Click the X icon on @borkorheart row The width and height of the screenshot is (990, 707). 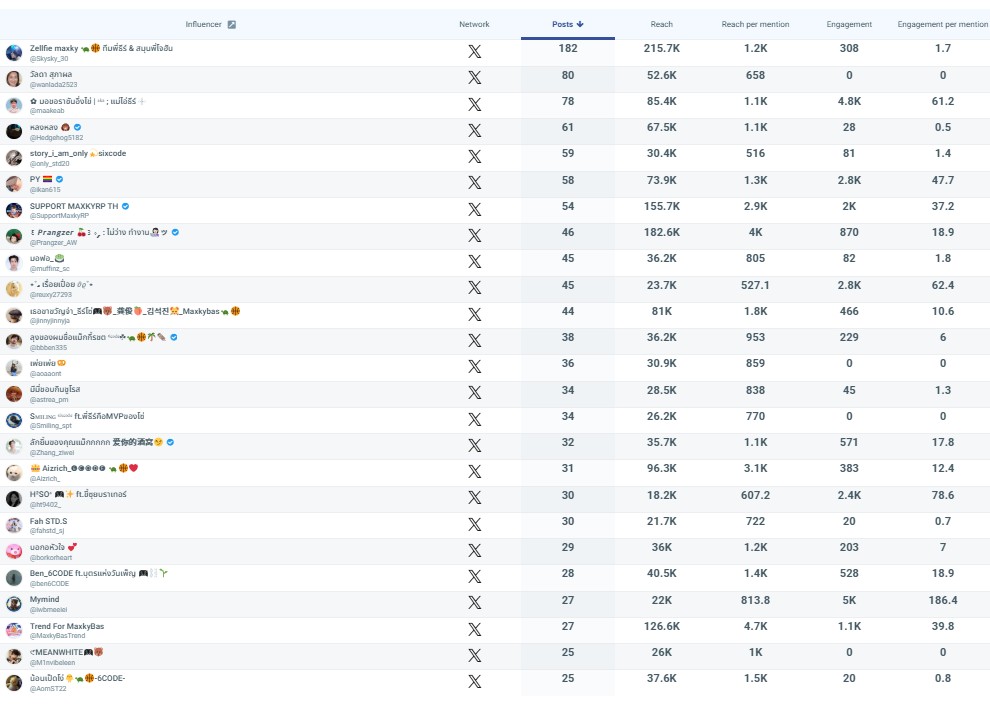pos(475,552)
